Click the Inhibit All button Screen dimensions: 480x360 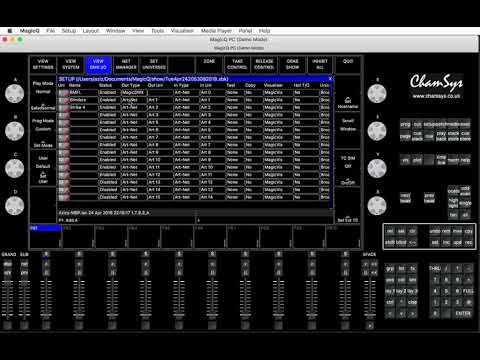[320, 64]
